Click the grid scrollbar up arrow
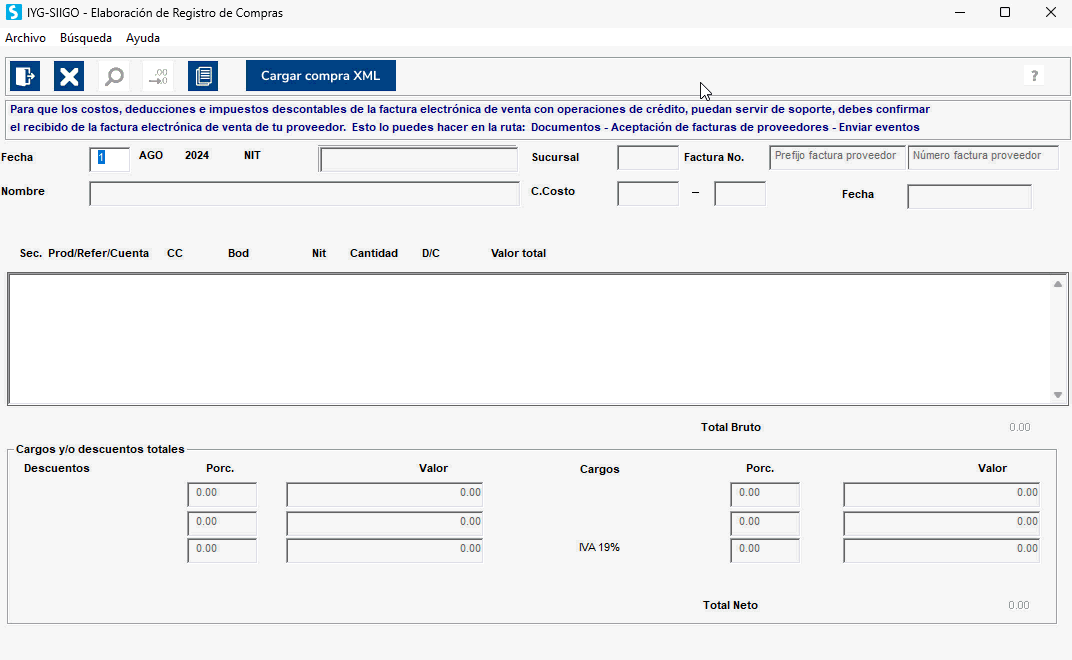 coord(1058,284)
